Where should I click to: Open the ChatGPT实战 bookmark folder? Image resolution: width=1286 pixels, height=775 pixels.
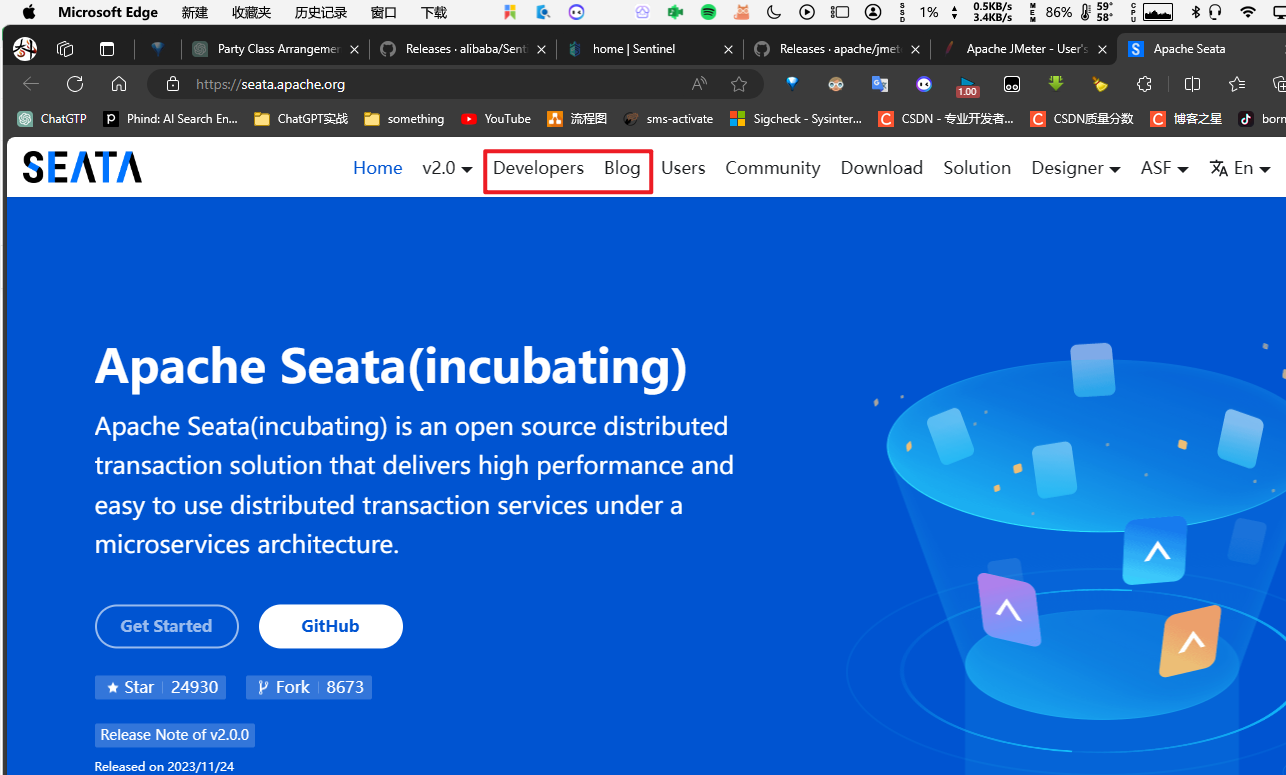coord(301,118)
